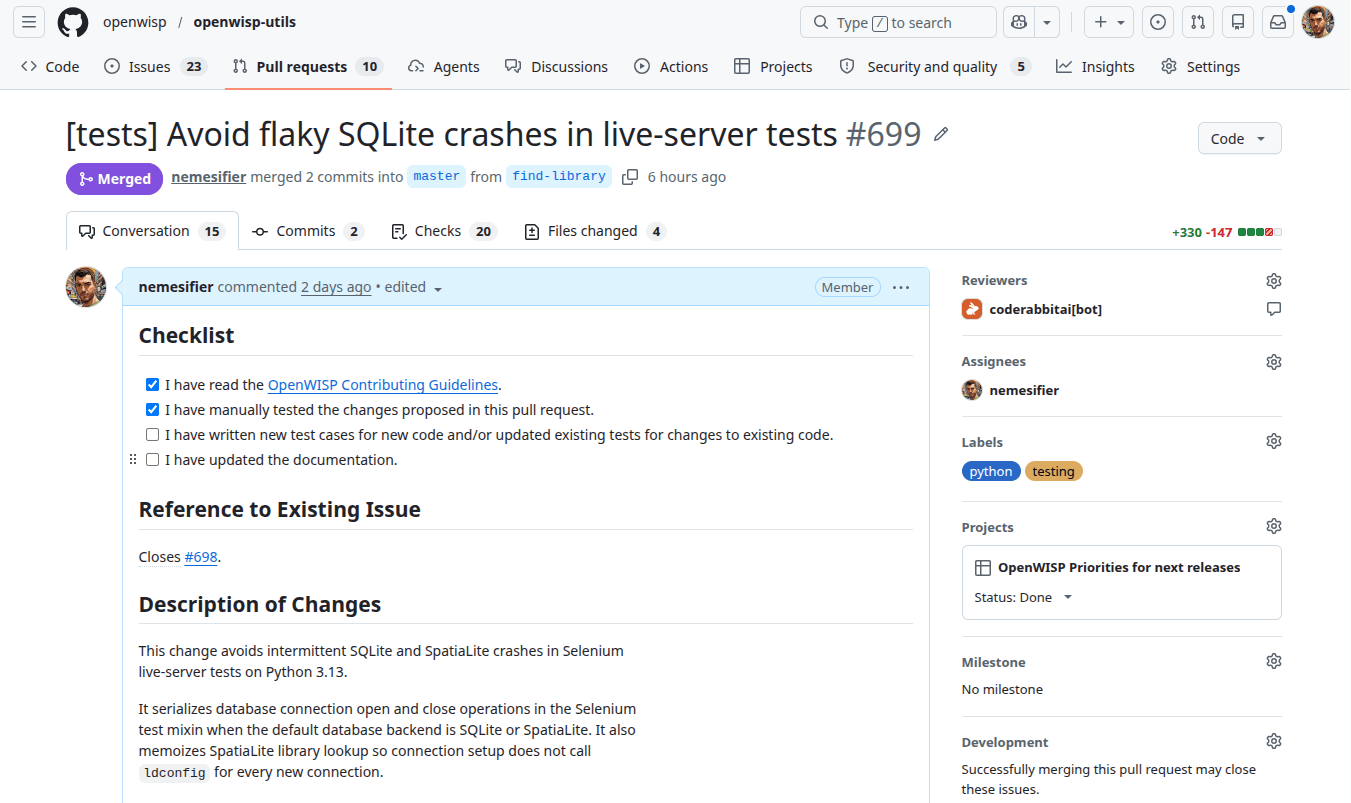The height and width of the screenshot is (803, 1351).
Task: Filter by the blue python label
Action: tap(991, 472)
